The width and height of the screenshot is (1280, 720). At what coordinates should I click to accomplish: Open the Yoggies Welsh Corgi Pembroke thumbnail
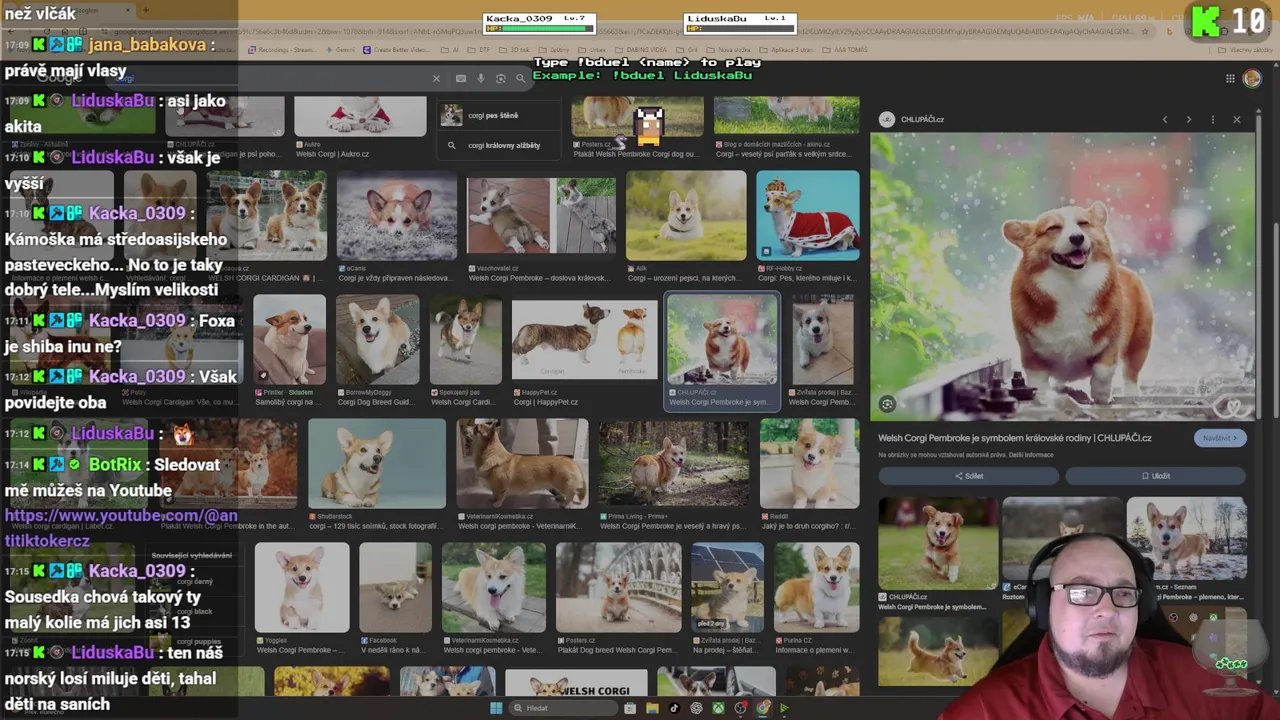point(302,588)
